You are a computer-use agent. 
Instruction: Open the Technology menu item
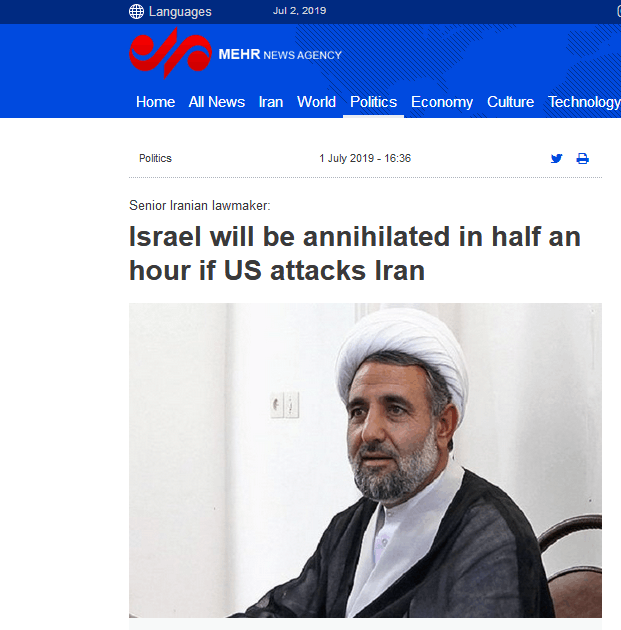(x=584, y=102)
